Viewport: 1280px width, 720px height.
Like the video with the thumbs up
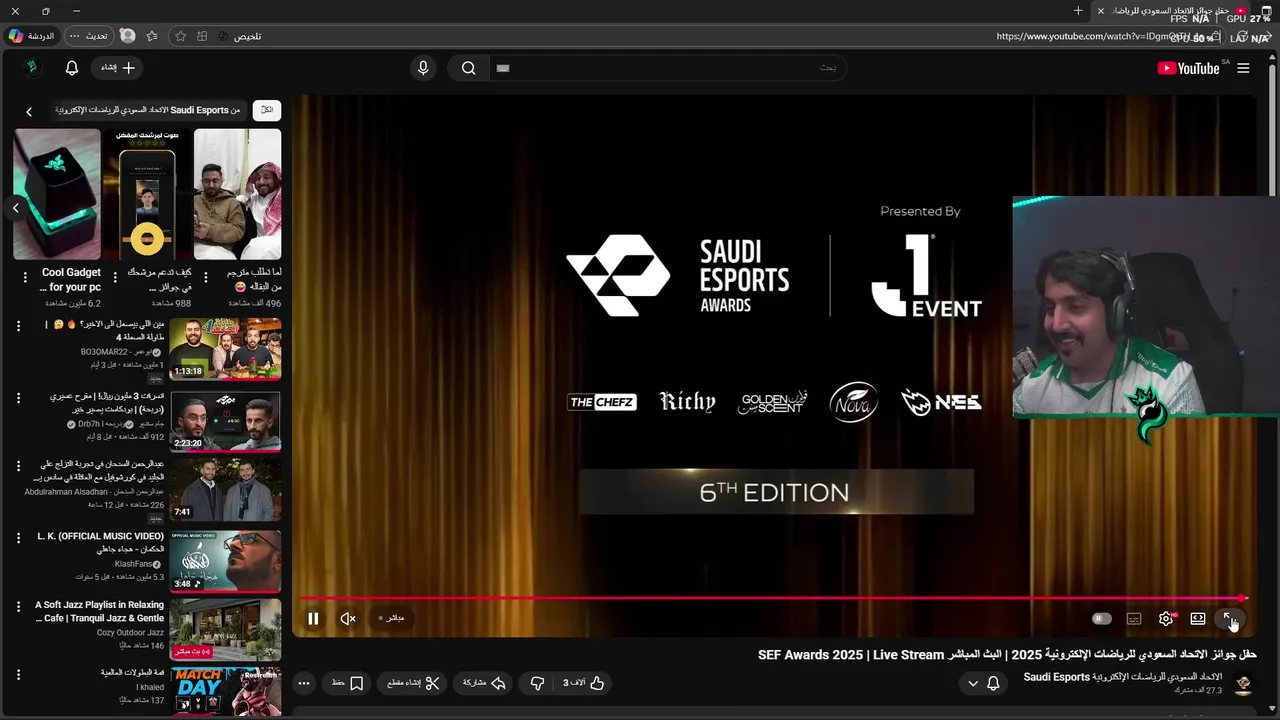584,683
